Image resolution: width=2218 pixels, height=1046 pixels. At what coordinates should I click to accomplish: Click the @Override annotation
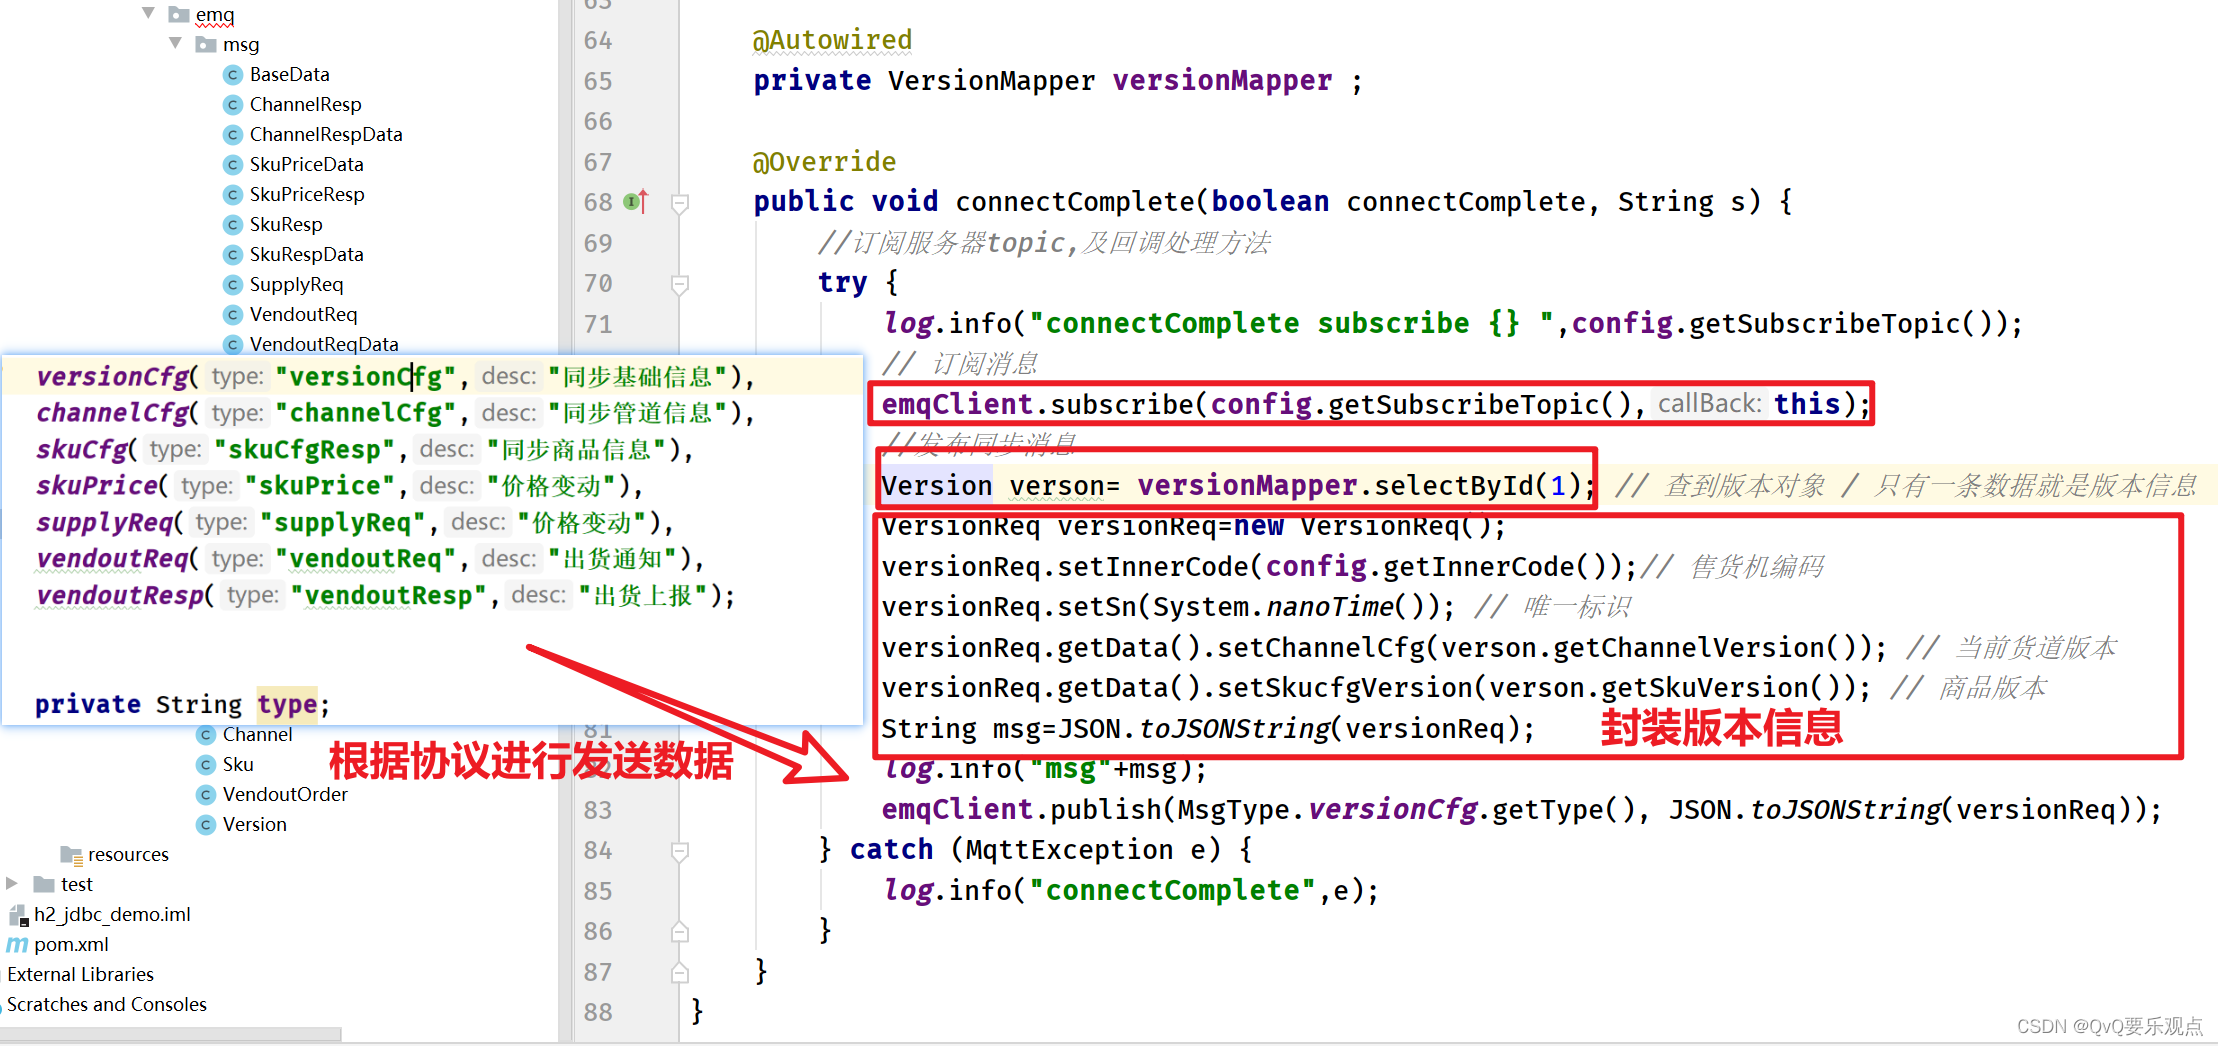824,162
